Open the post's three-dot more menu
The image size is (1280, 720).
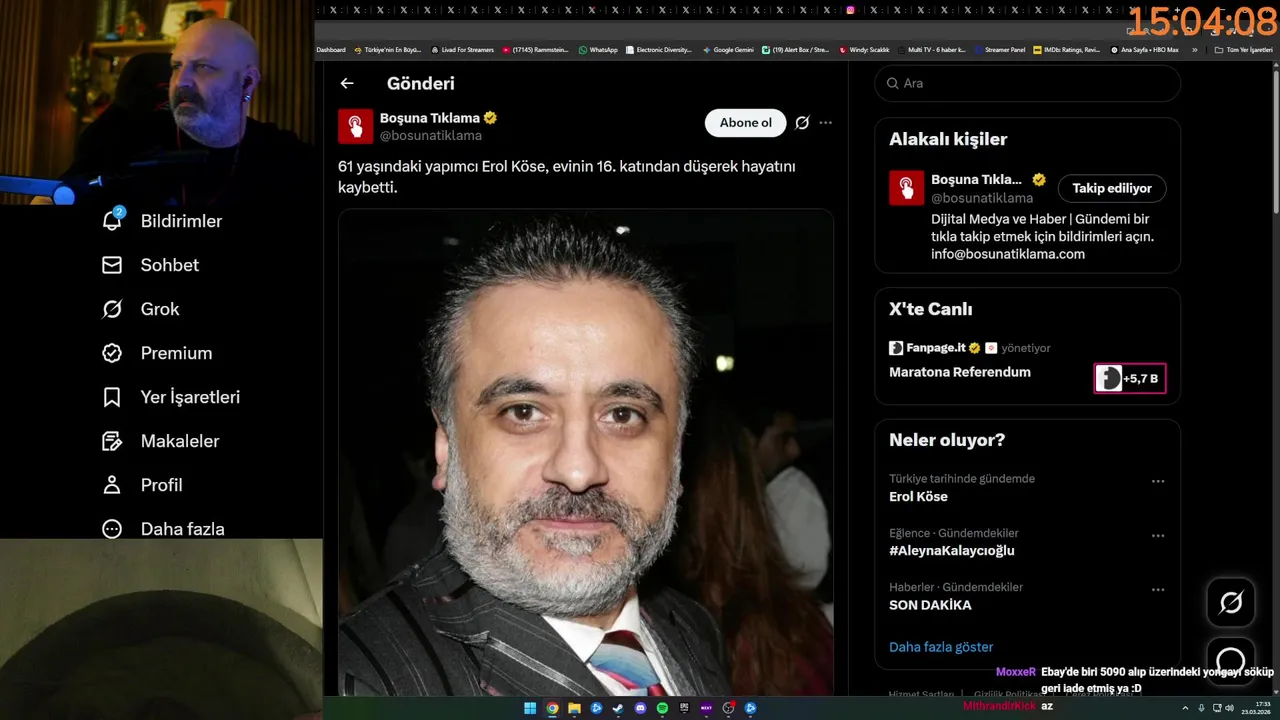click(826, 123)
